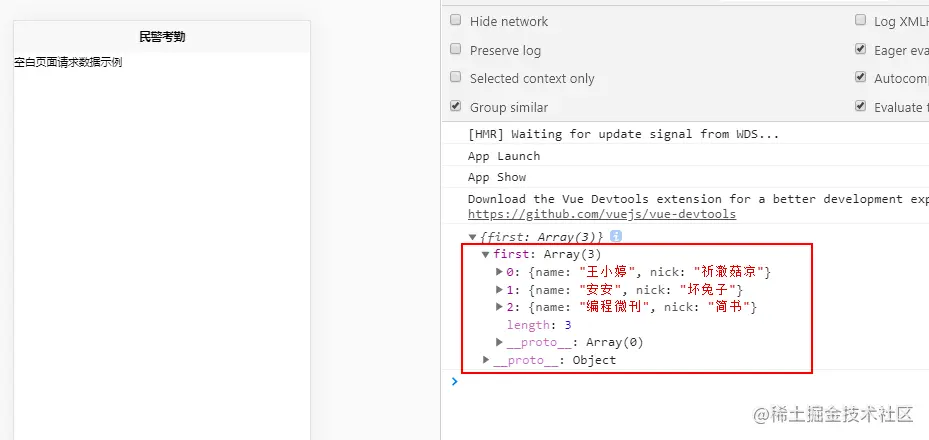Expand array item 0 王小婷

click(x=499, y=272)
